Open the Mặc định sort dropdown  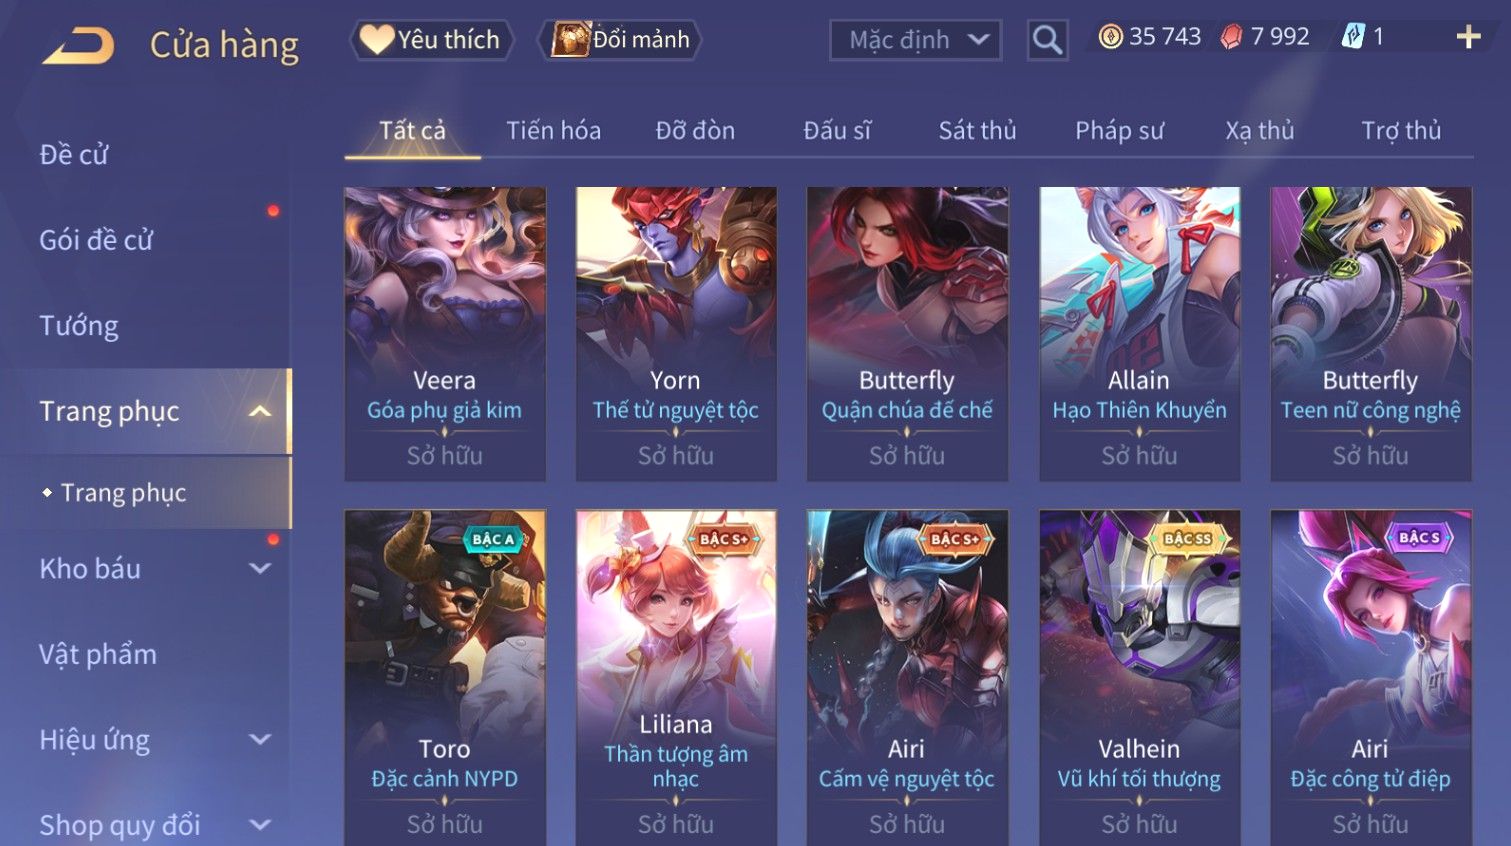point(916,40)
